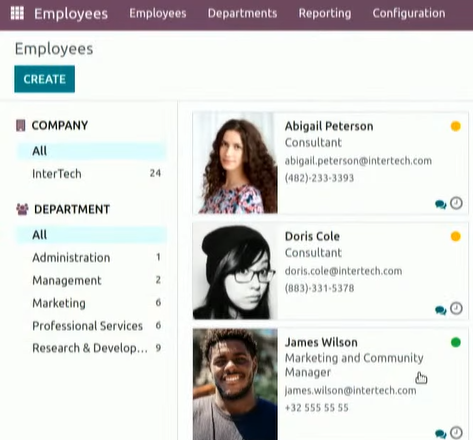Open chat icon on Abigail Peterson's card

pos(440,204)
